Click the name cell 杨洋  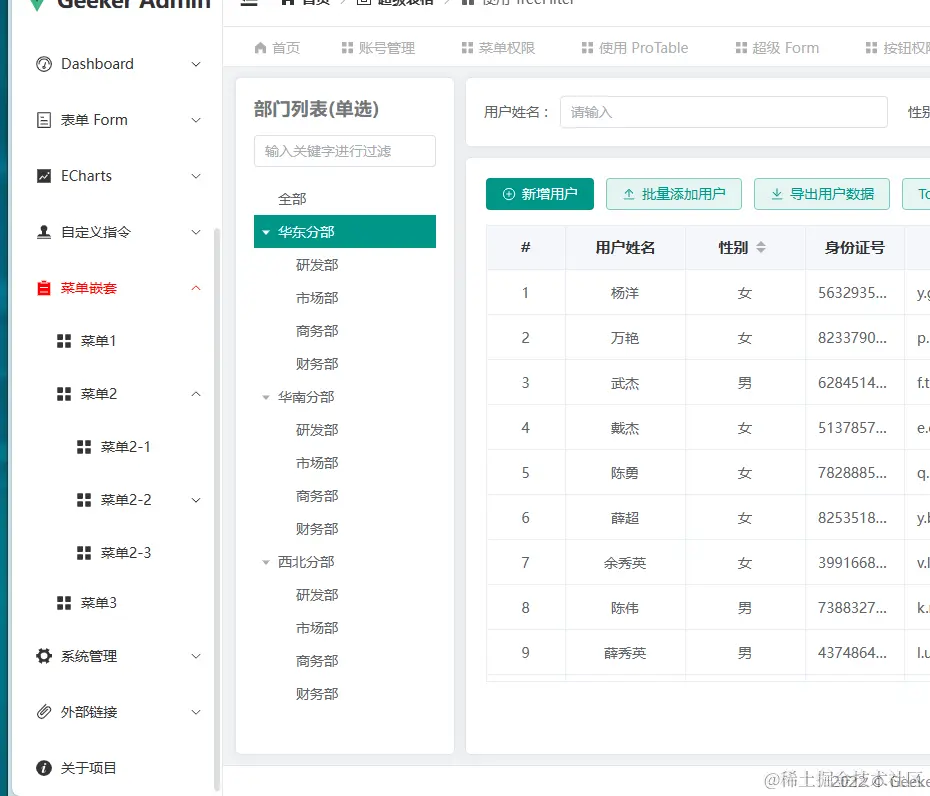point(625,293)
